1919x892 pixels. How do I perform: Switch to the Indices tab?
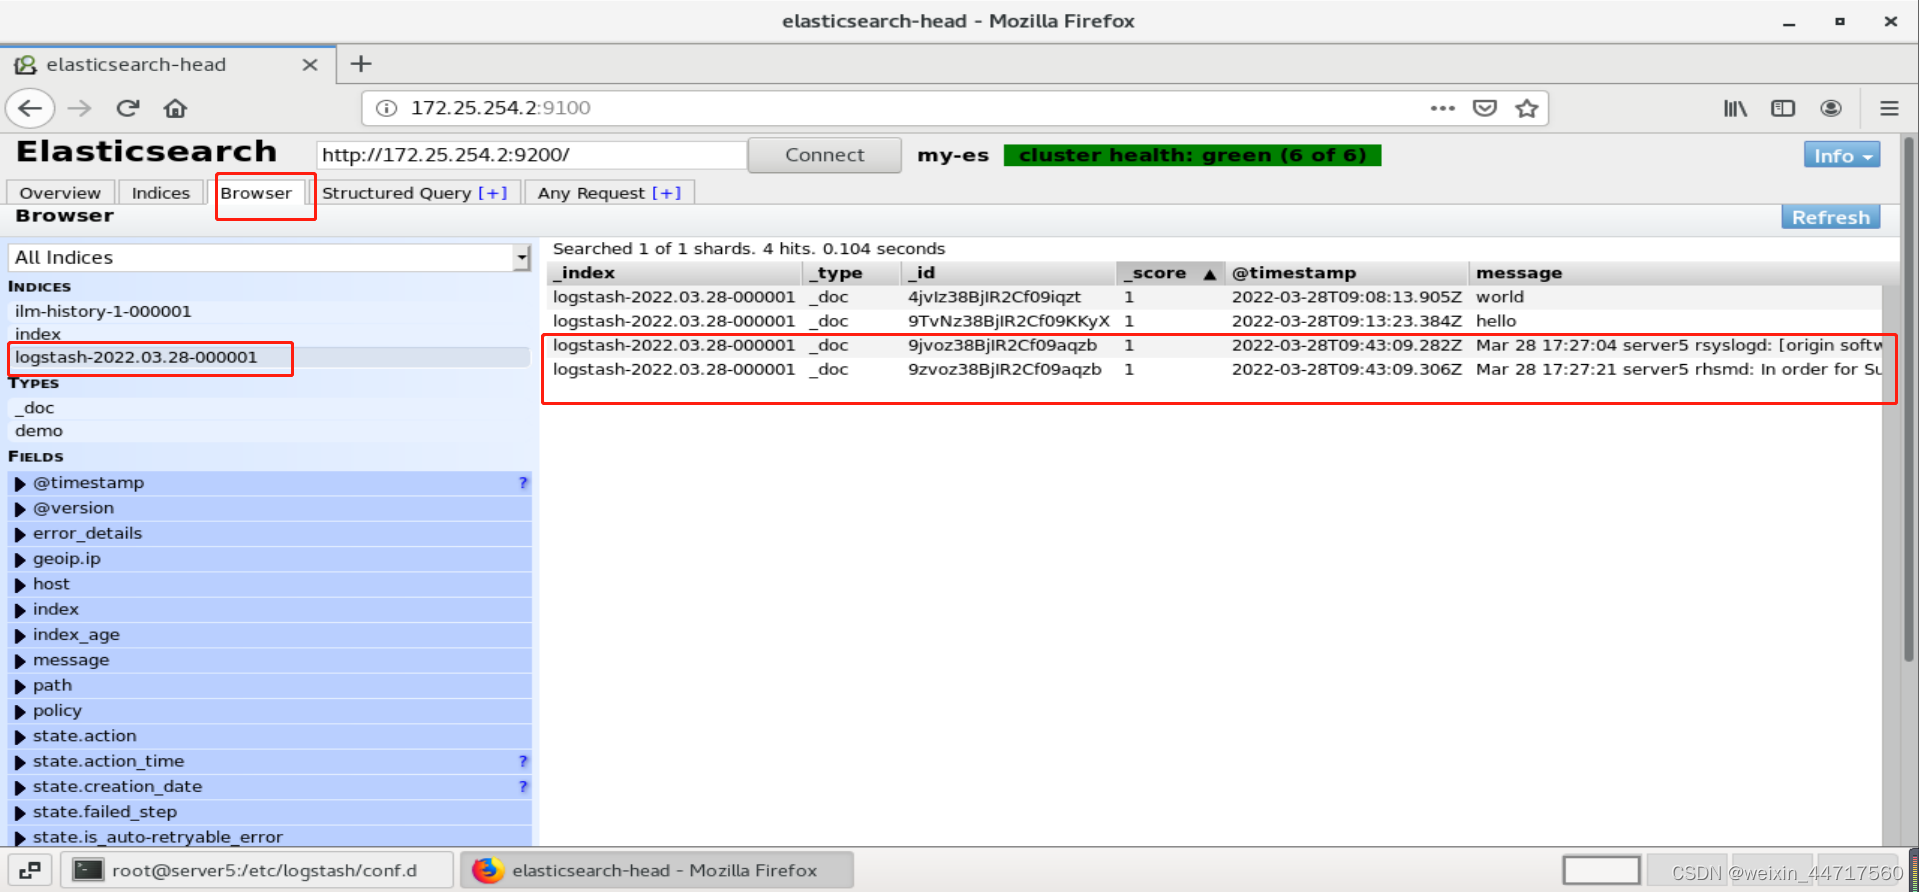[x=161, y=193]
